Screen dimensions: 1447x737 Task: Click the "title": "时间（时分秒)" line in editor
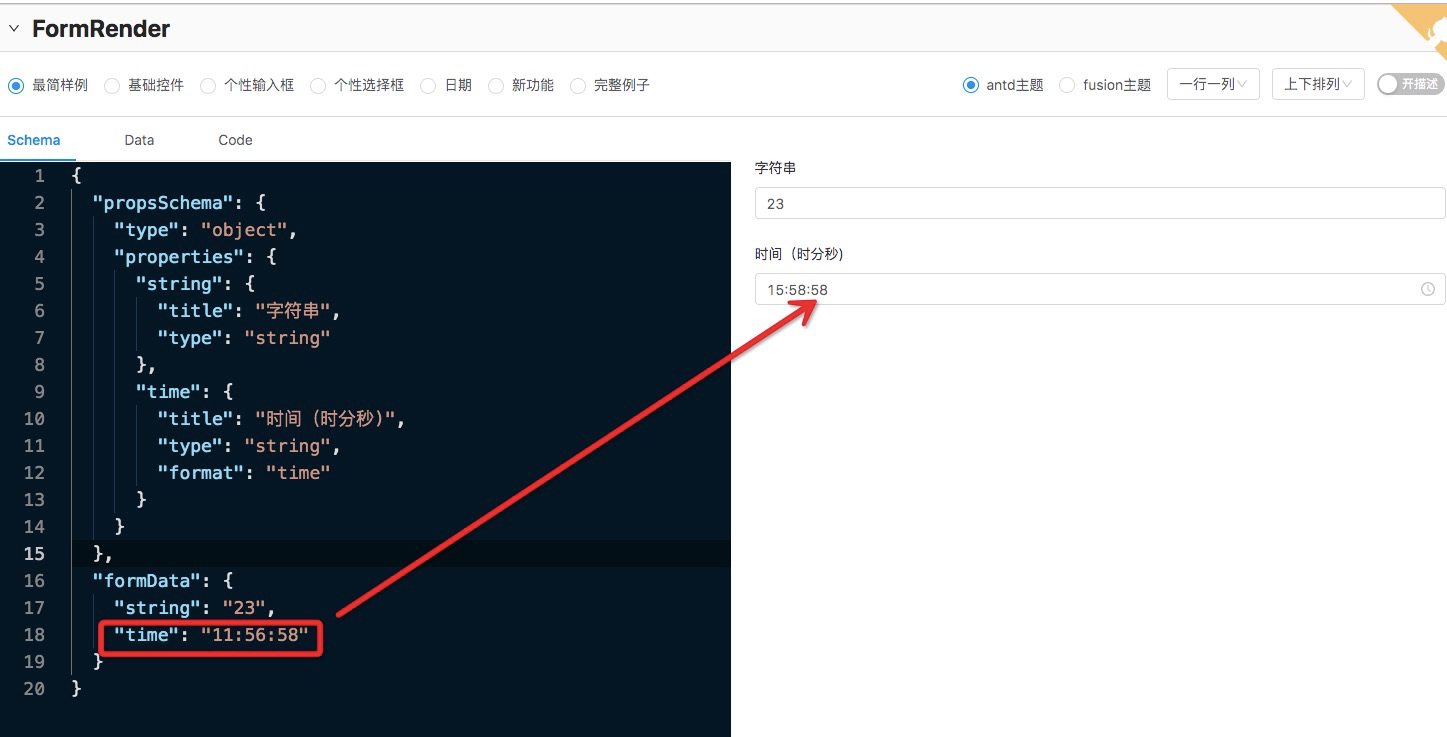coord(281,419)
